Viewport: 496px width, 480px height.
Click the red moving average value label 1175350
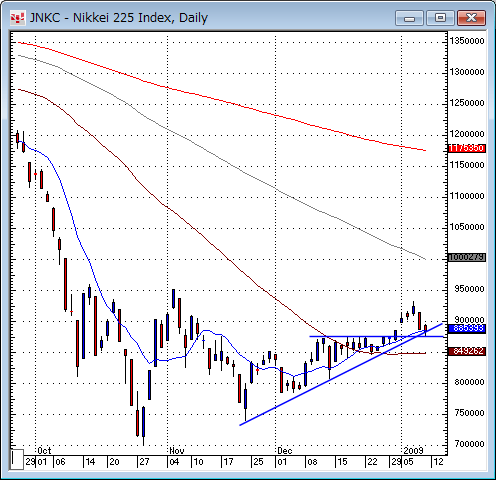(x=467, y=148)
